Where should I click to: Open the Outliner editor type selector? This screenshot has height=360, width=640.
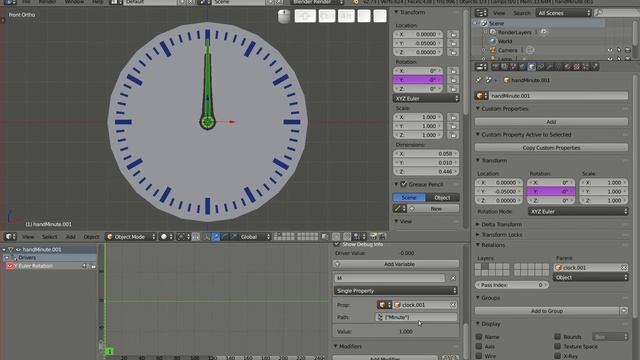(481, 13)
